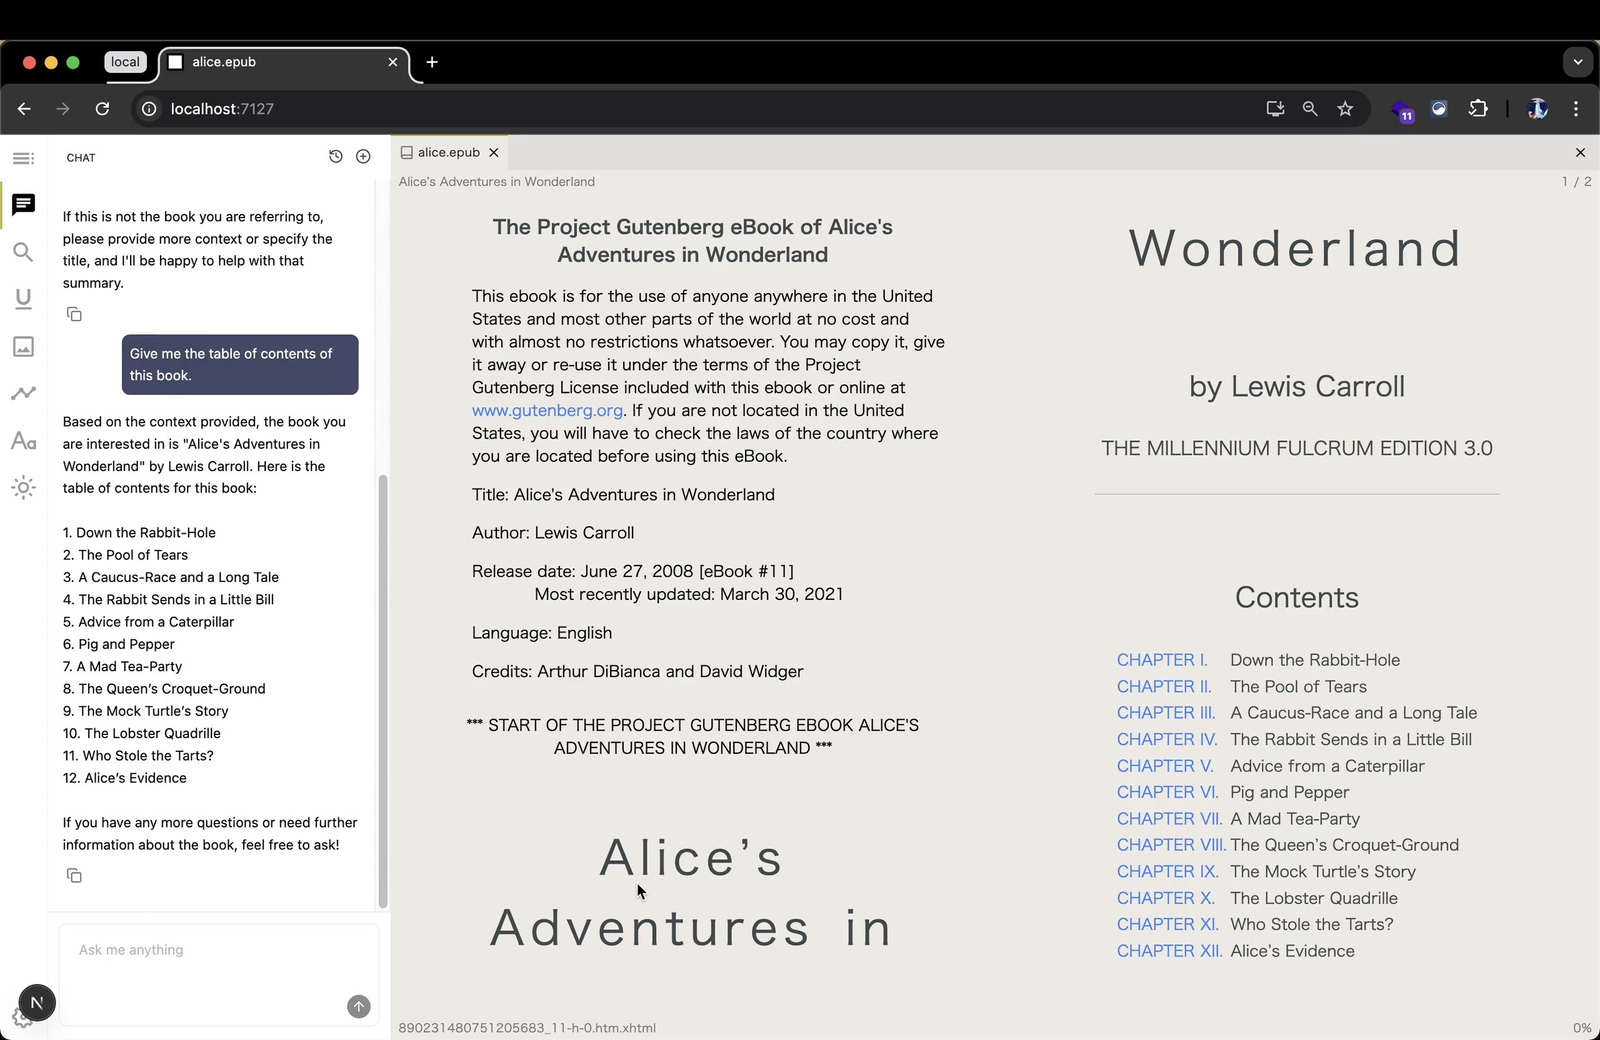Go to CHAPTER IX. link
The height and width of the screenshot is (1040, 1600).
click(1168, 872)
